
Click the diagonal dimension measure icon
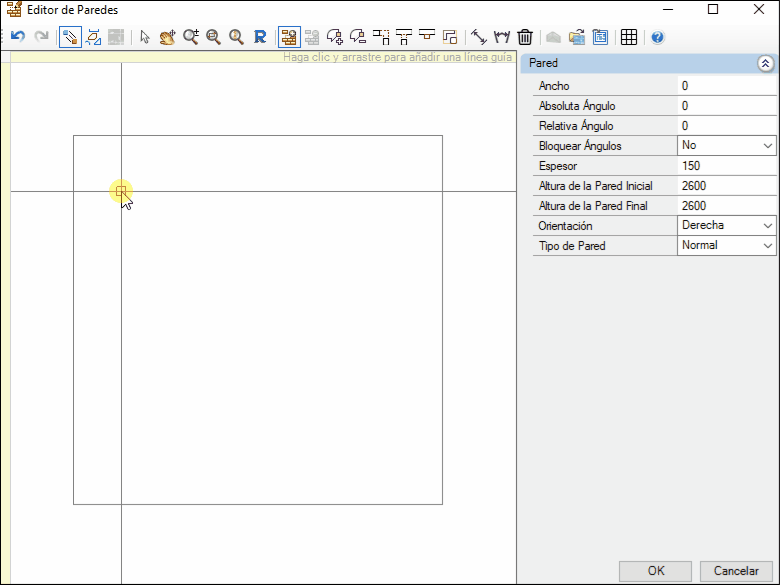pyautogui.click(x=479, y=37)
